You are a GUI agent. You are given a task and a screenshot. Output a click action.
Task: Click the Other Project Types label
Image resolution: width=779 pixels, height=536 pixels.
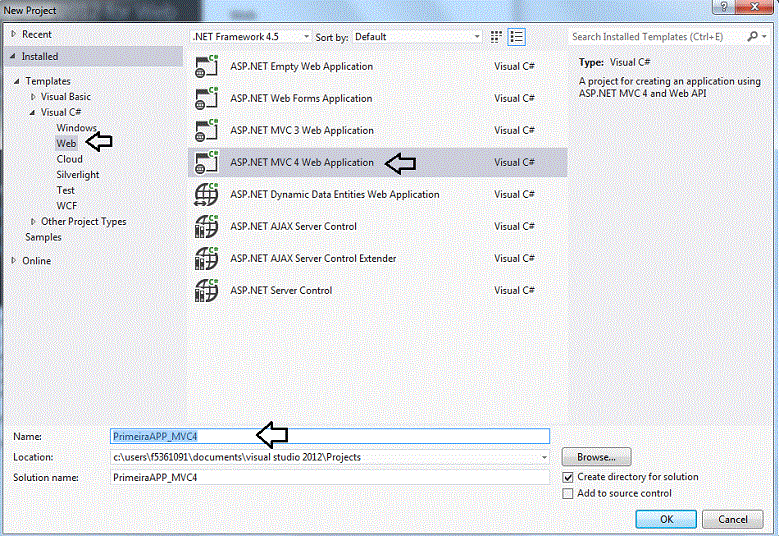(x=83, y=222)
